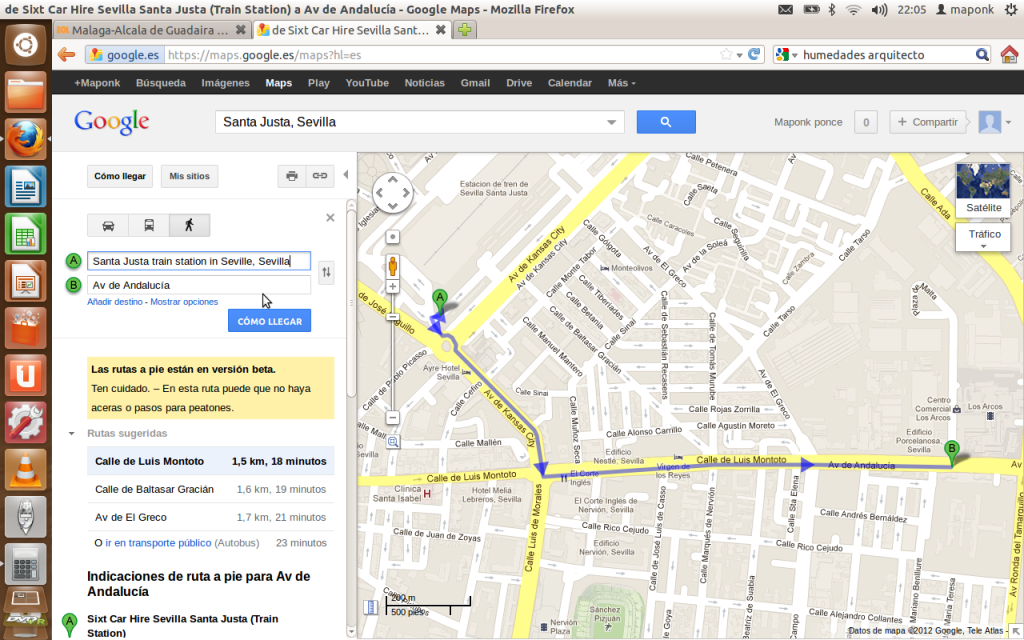Open Firefox from Ubuntu launcher
The height and width of the screenshot is (640, 1024).
point(25,139)
